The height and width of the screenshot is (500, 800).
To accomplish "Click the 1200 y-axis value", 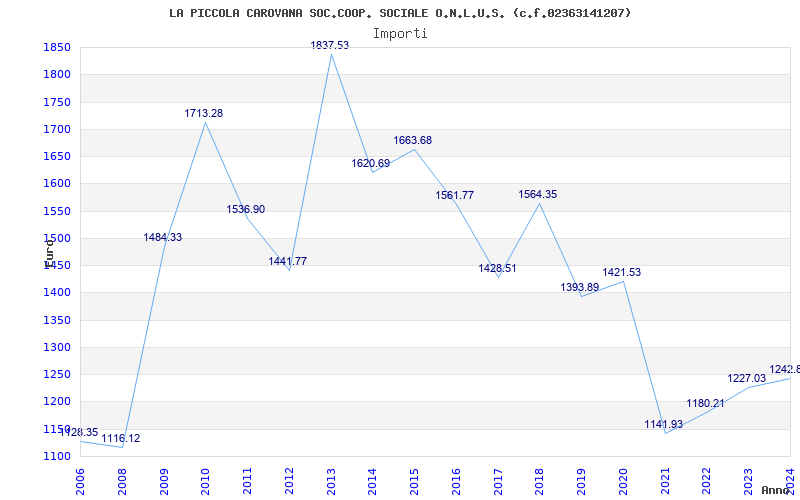I will (57, 402).
